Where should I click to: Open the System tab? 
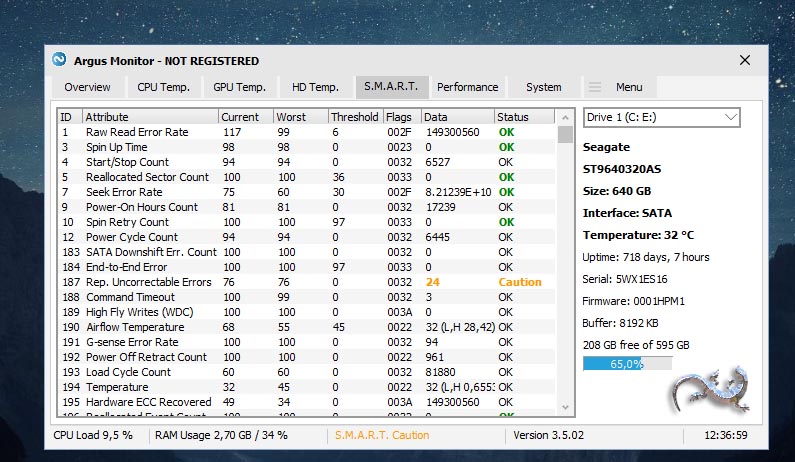point(543,87)
